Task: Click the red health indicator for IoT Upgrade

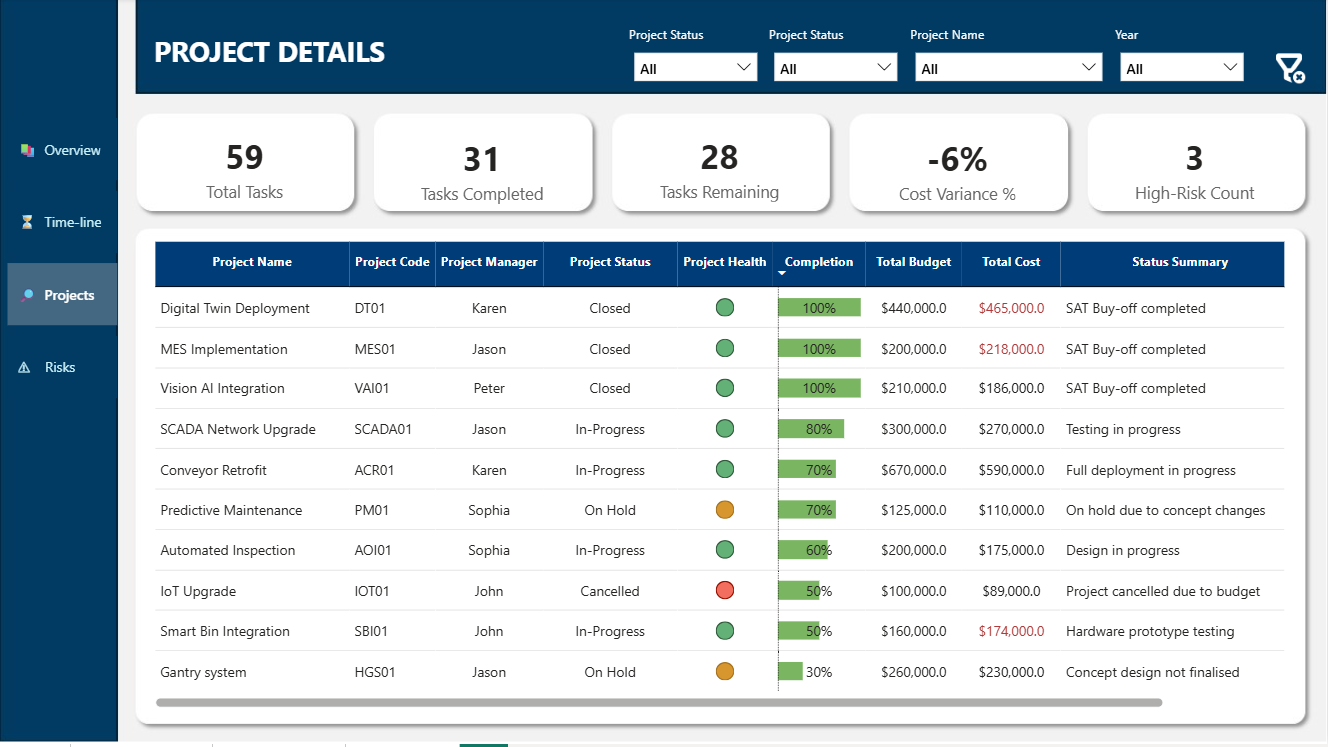Action: pos(725,591)
